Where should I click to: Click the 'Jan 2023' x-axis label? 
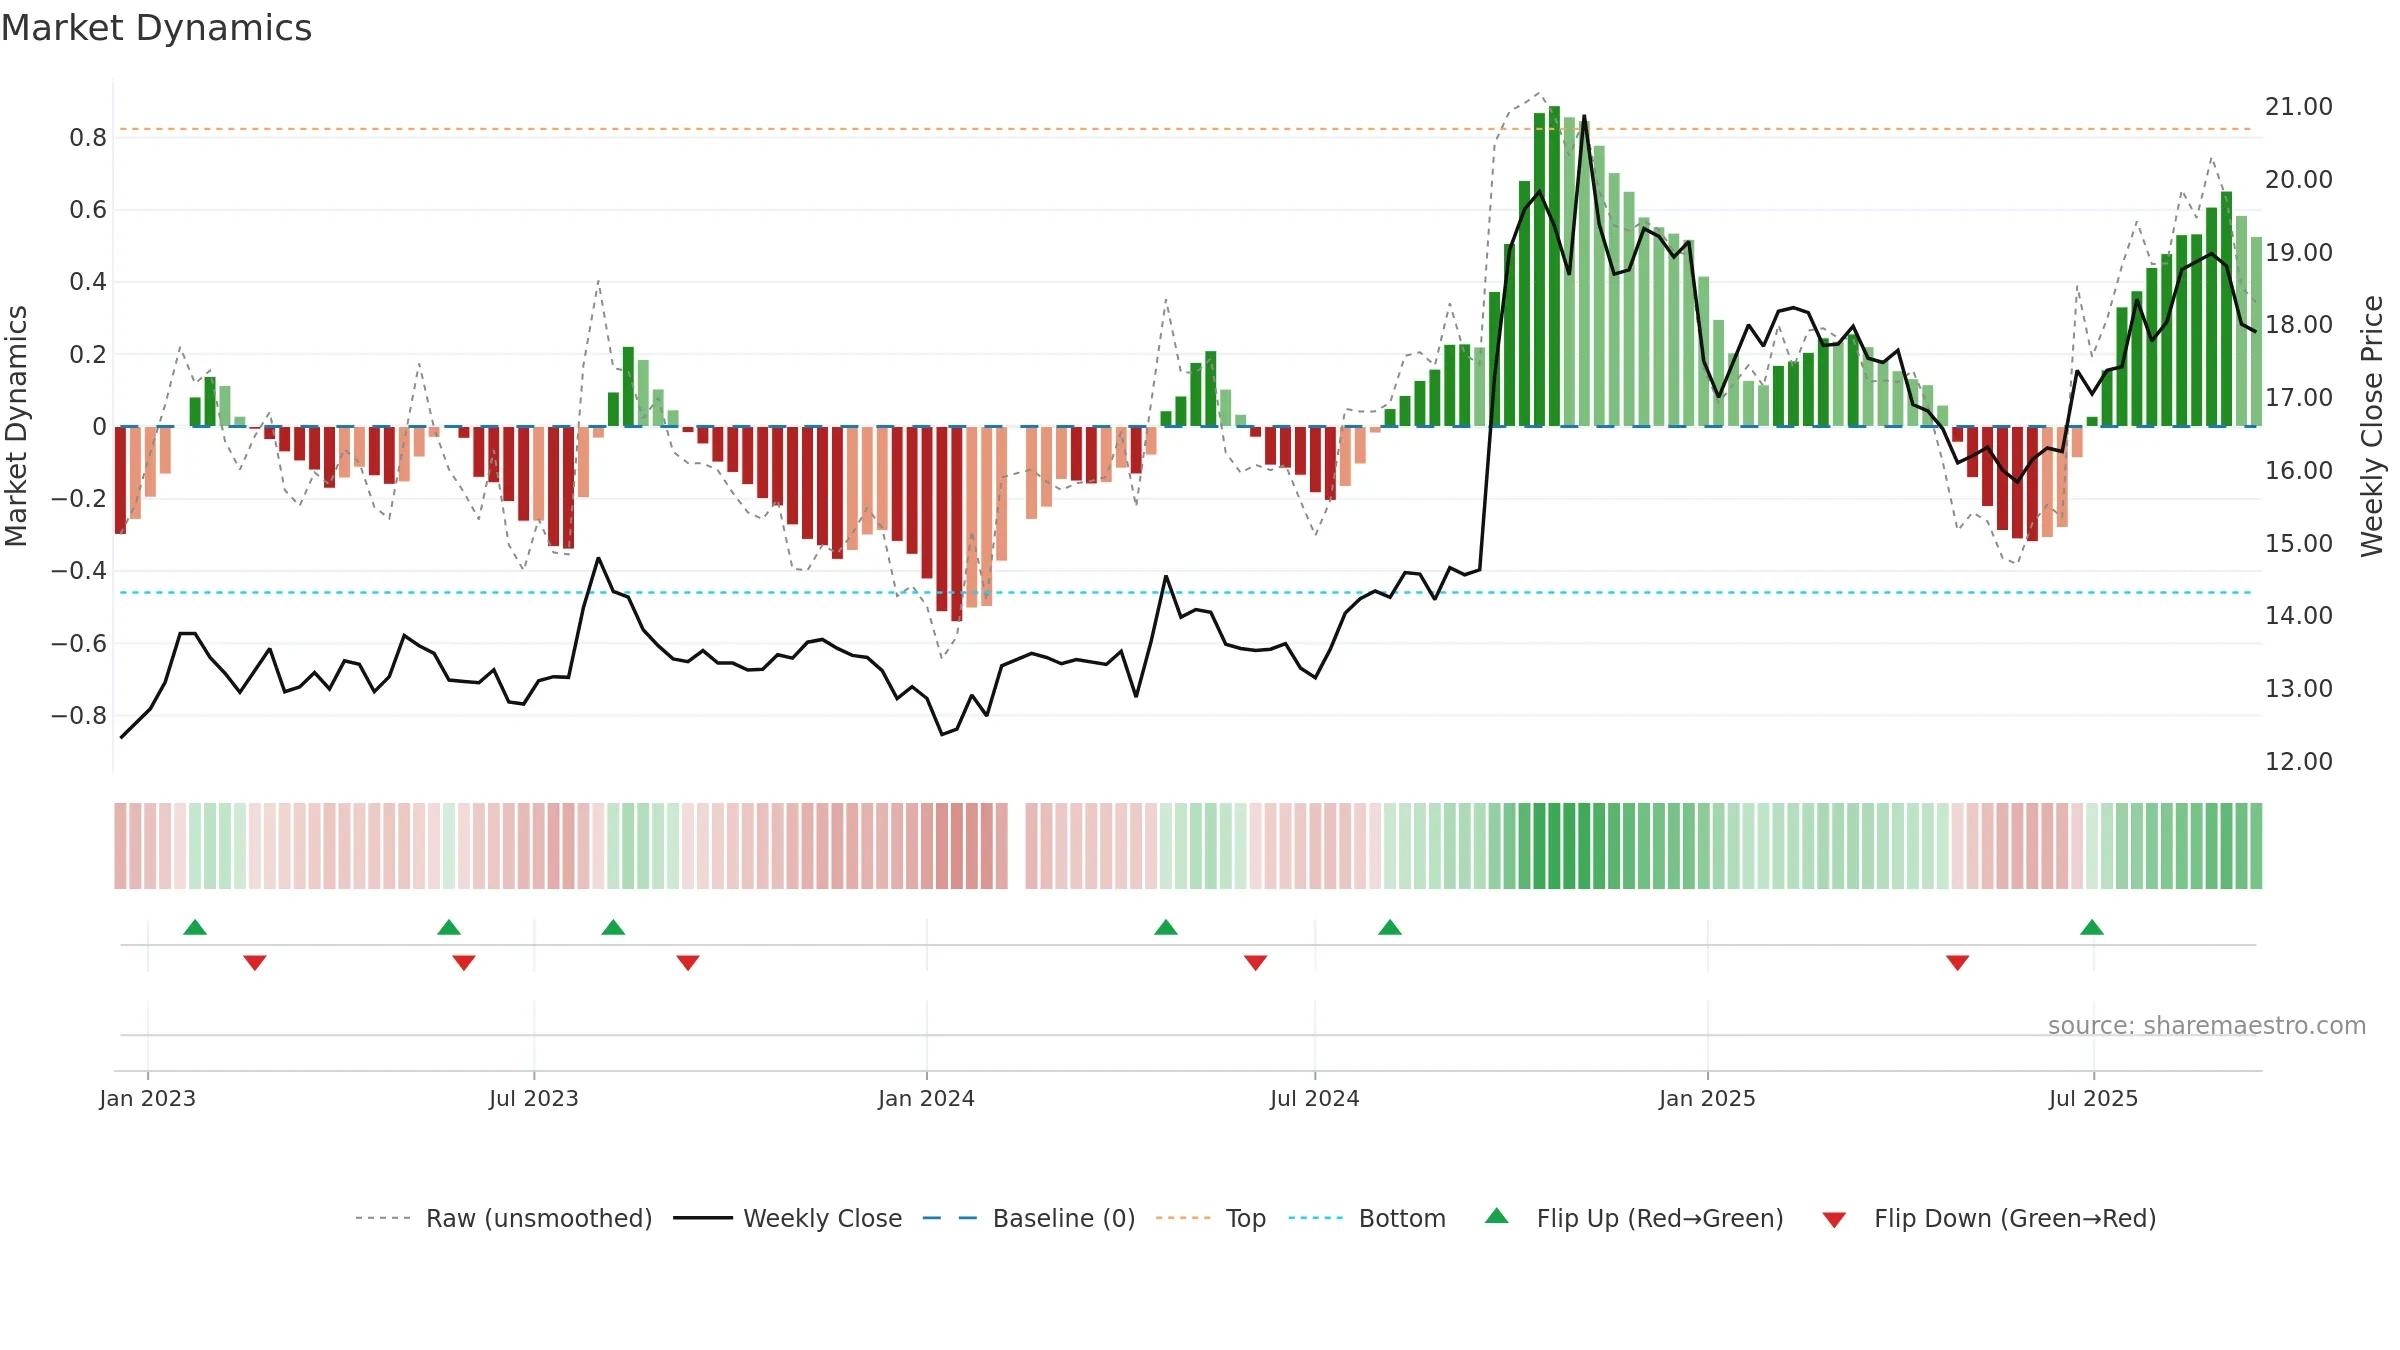(148, 1099)
